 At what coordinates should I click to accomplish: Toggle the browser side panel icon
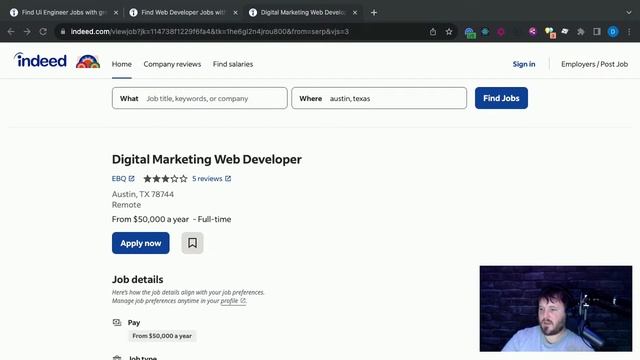(597, 31)
